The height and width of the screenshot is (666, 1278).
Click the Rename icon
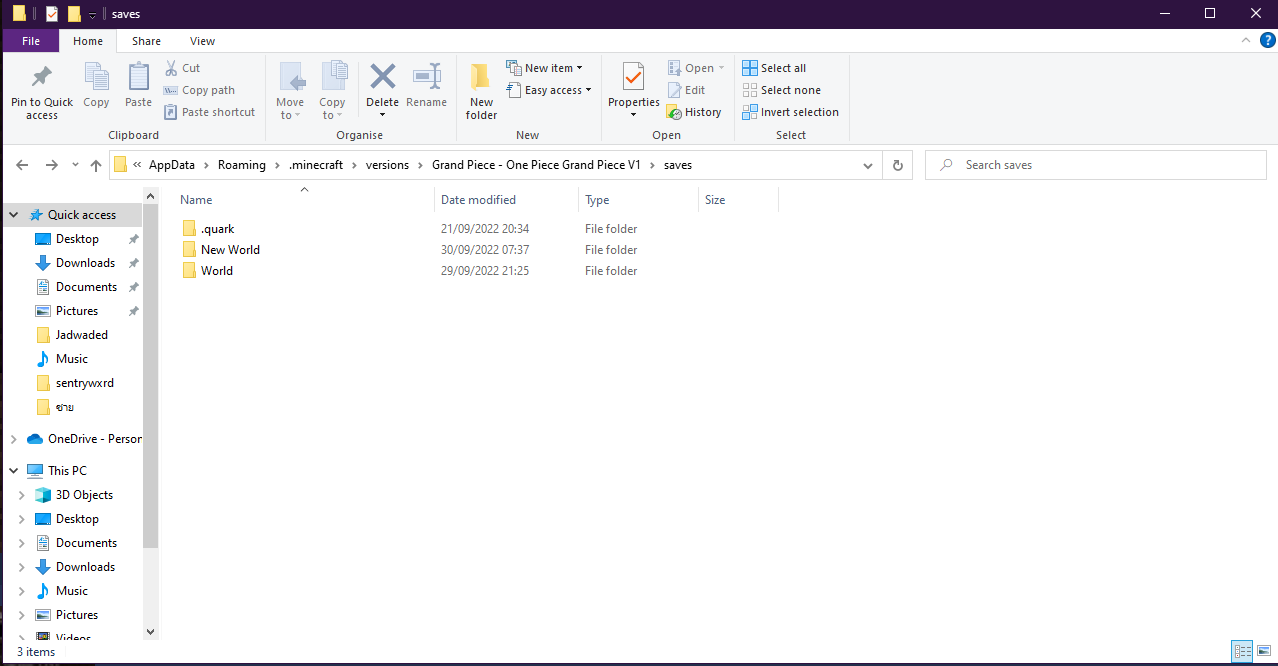[427, 77]
